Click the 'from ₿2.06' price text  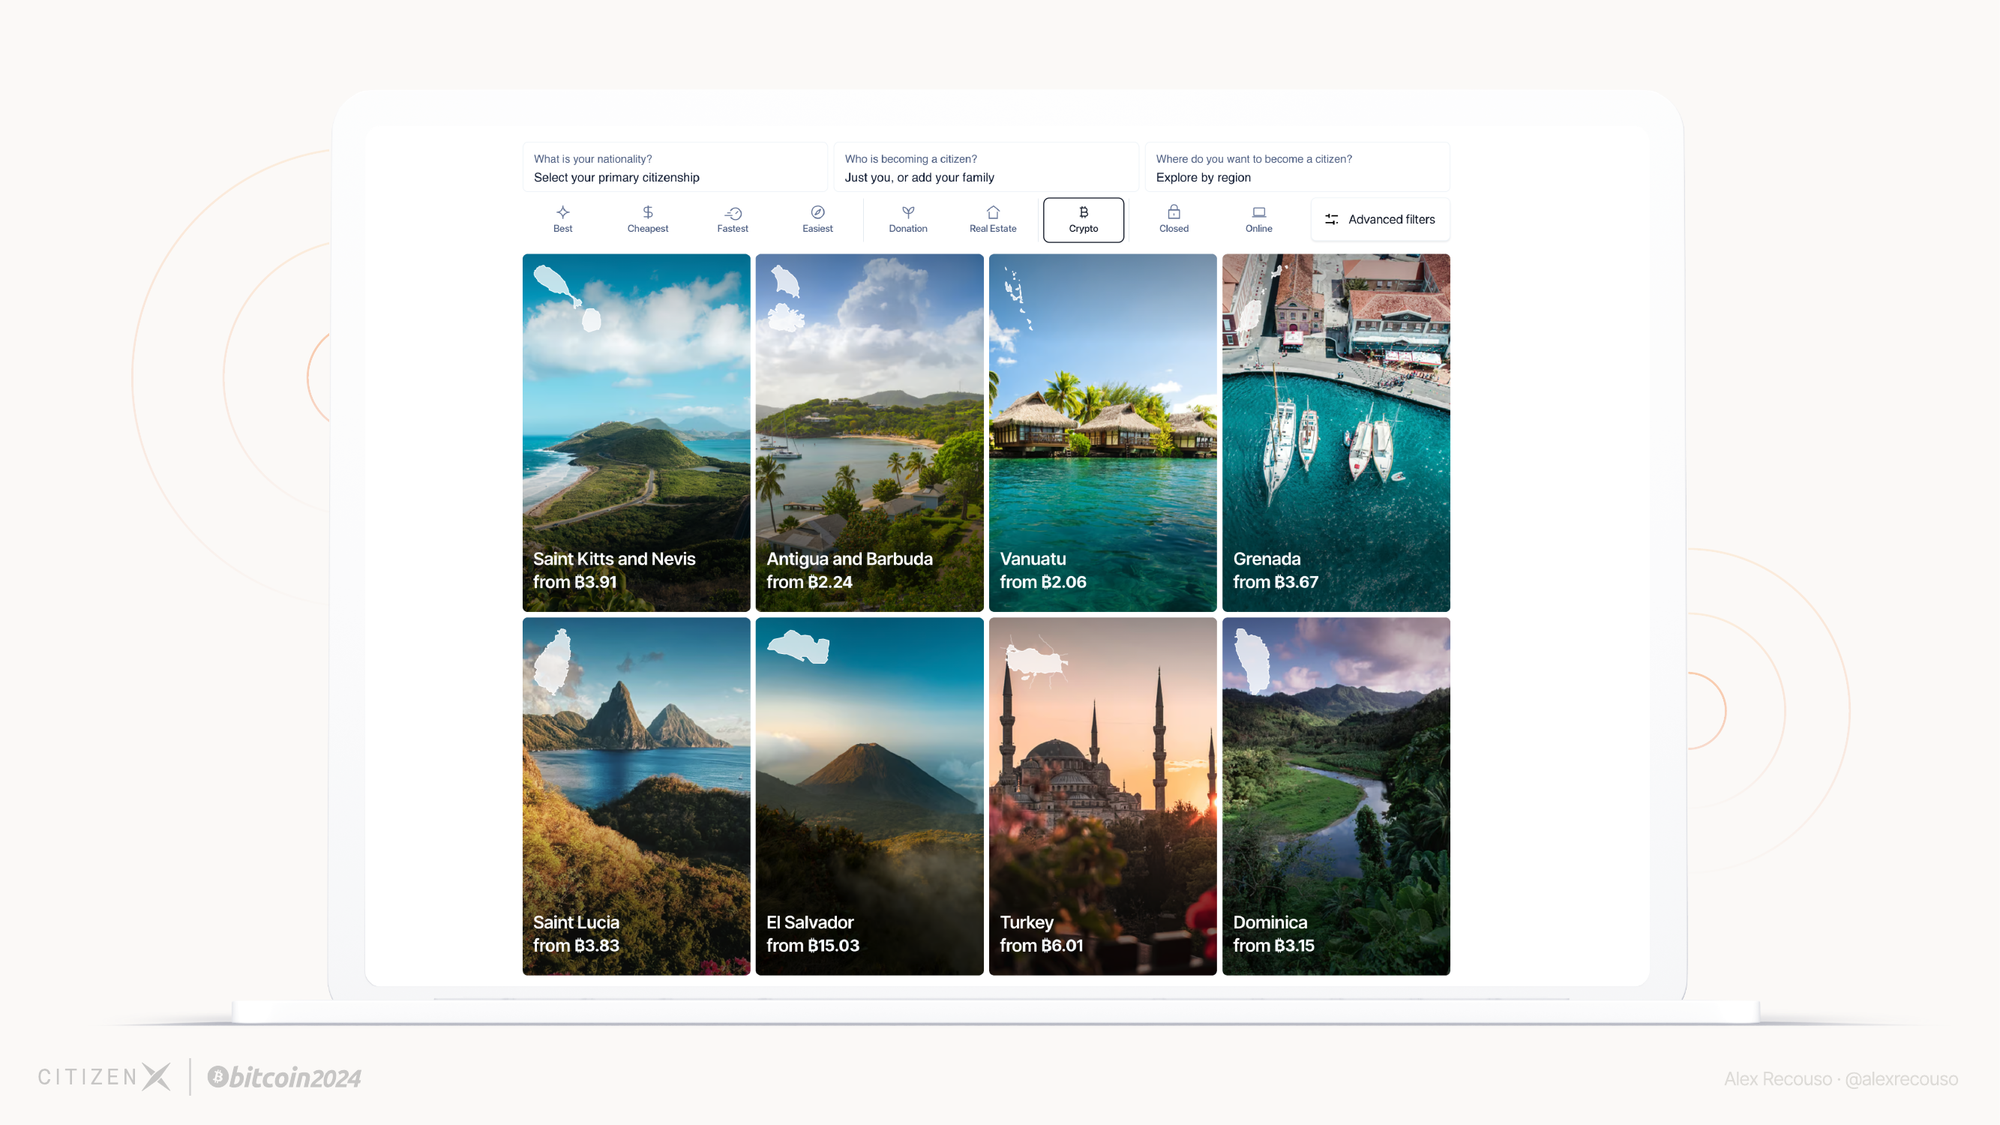[1043, 582]
